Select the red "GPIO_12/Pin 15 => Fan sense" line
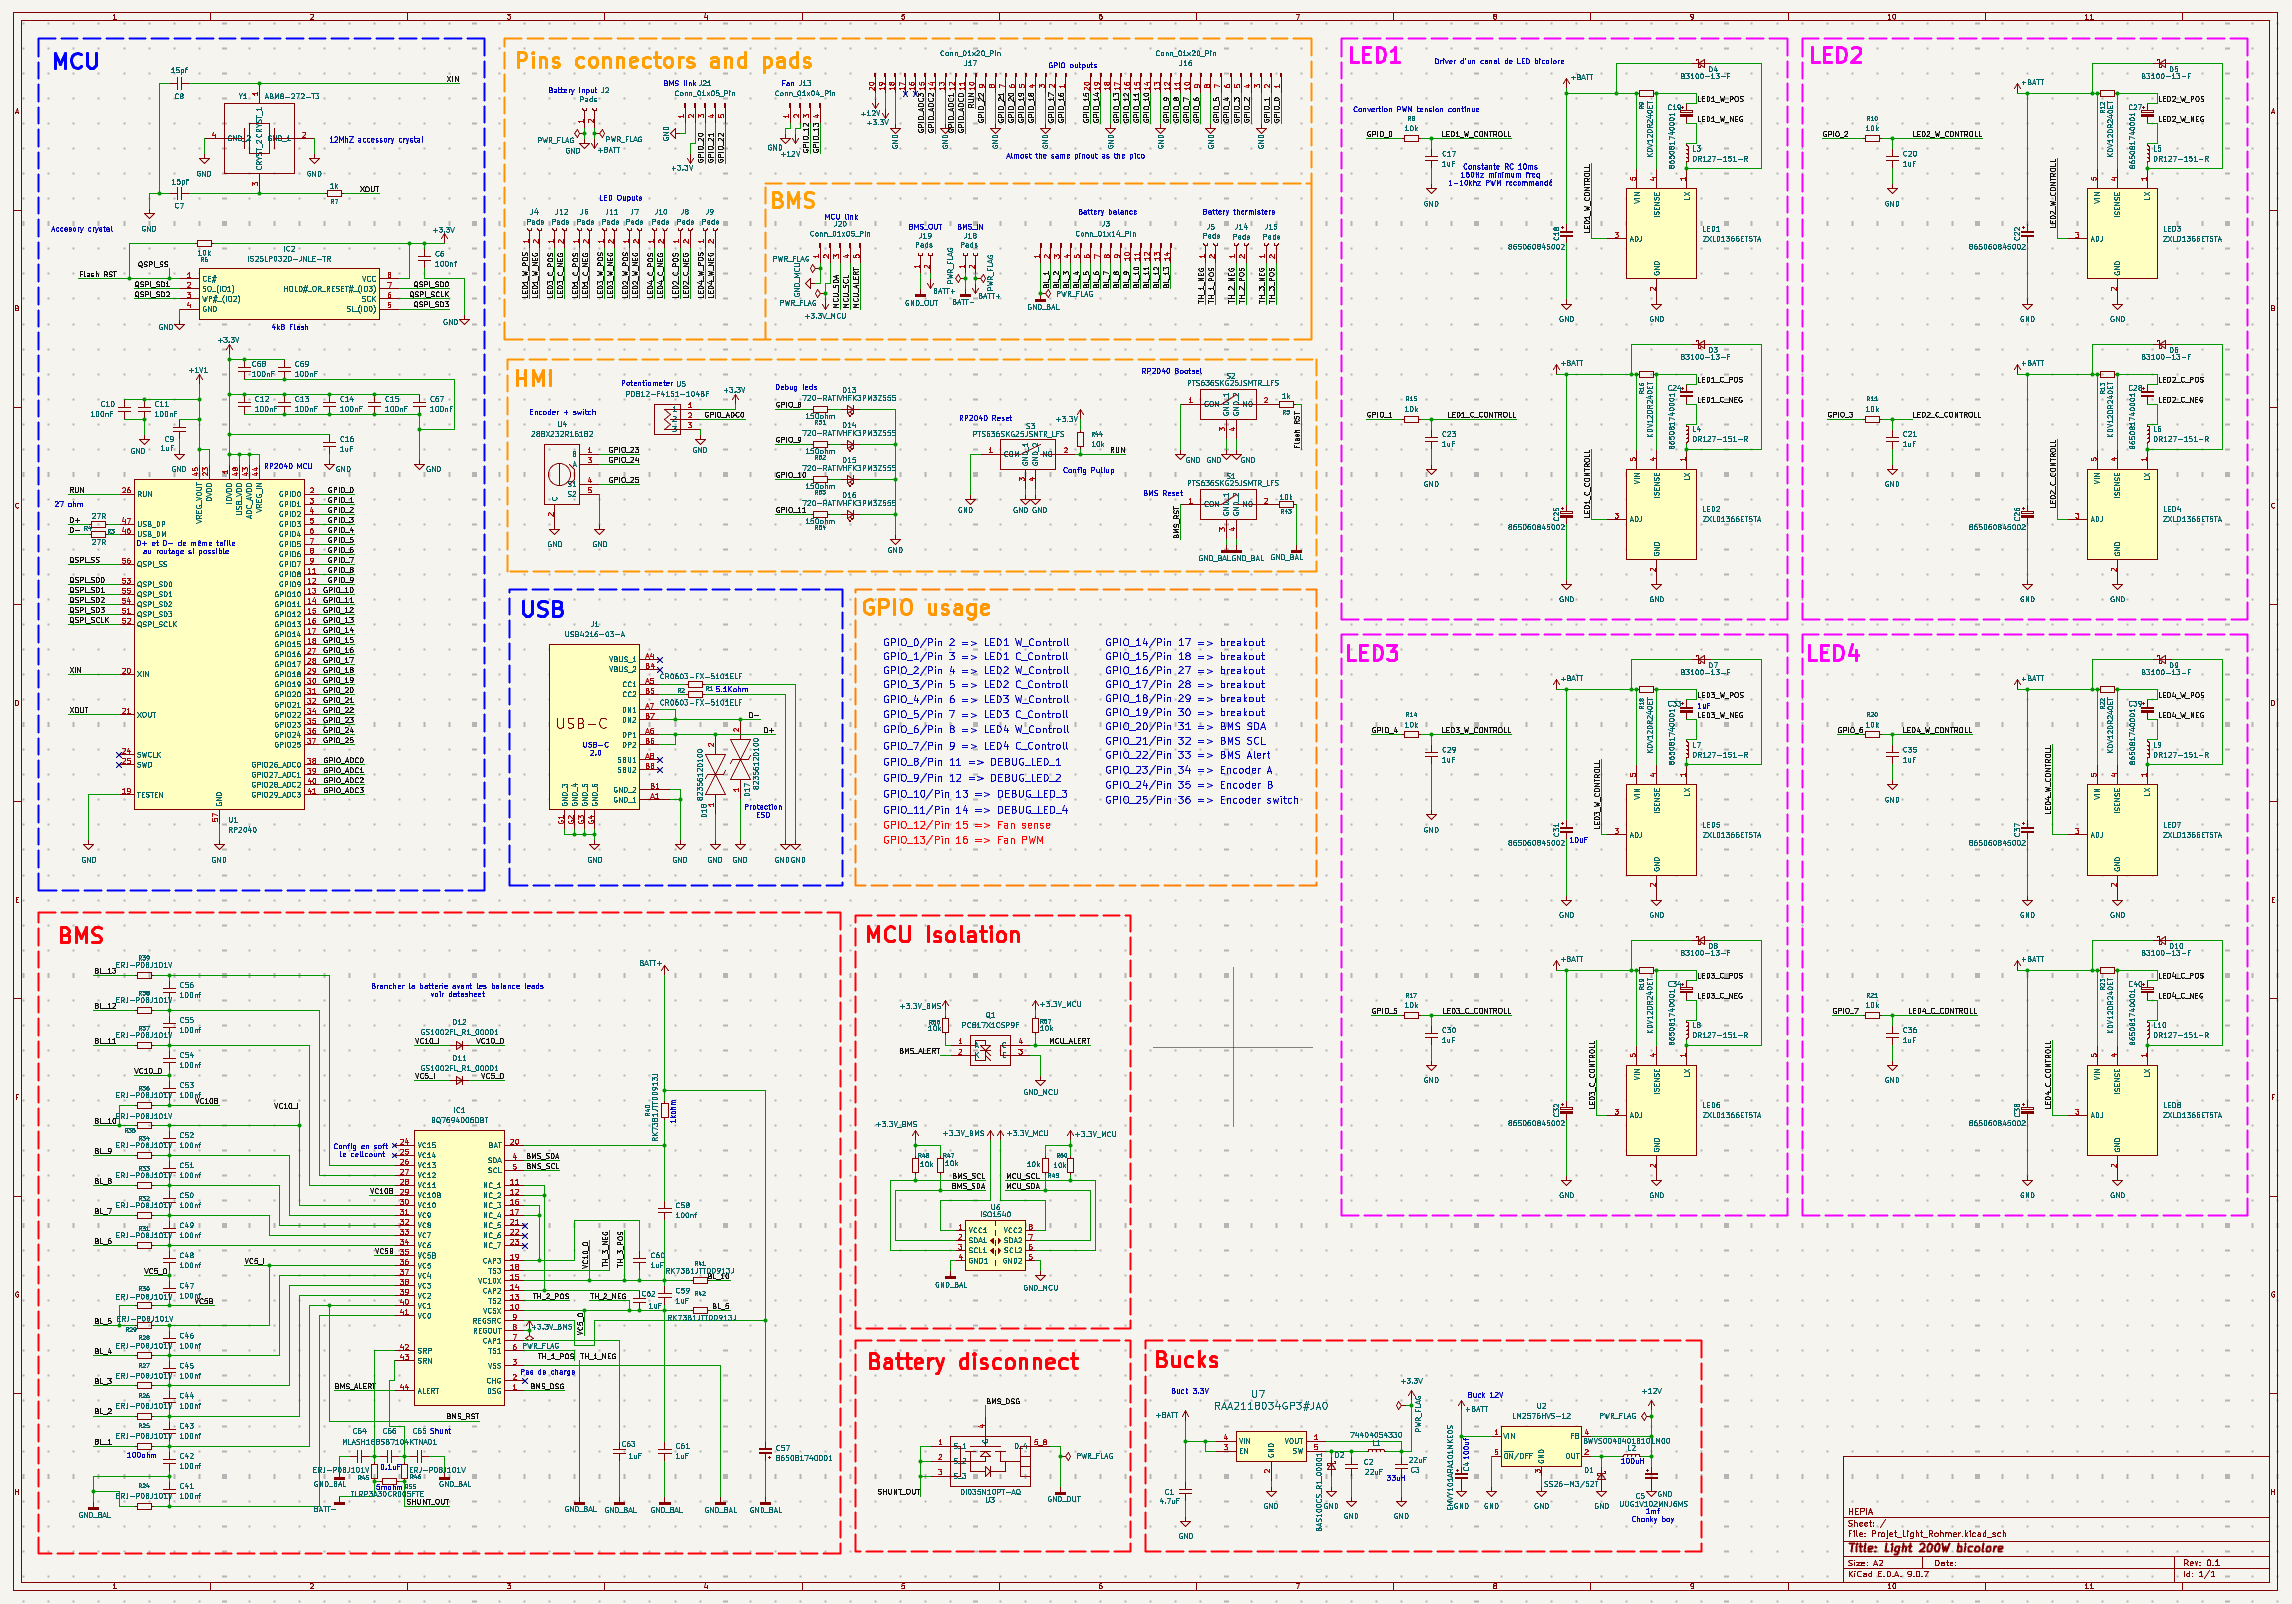The height and width of the screenshot is (1604, 2292). [x=966, y=826]
